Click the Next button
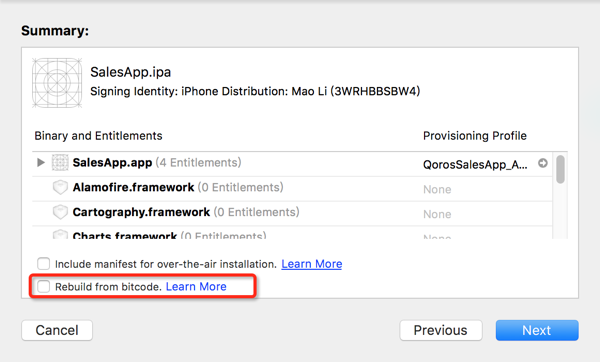The width and height of the screenshot is (600, 362). pyautogui.click(x=537, y=330)
